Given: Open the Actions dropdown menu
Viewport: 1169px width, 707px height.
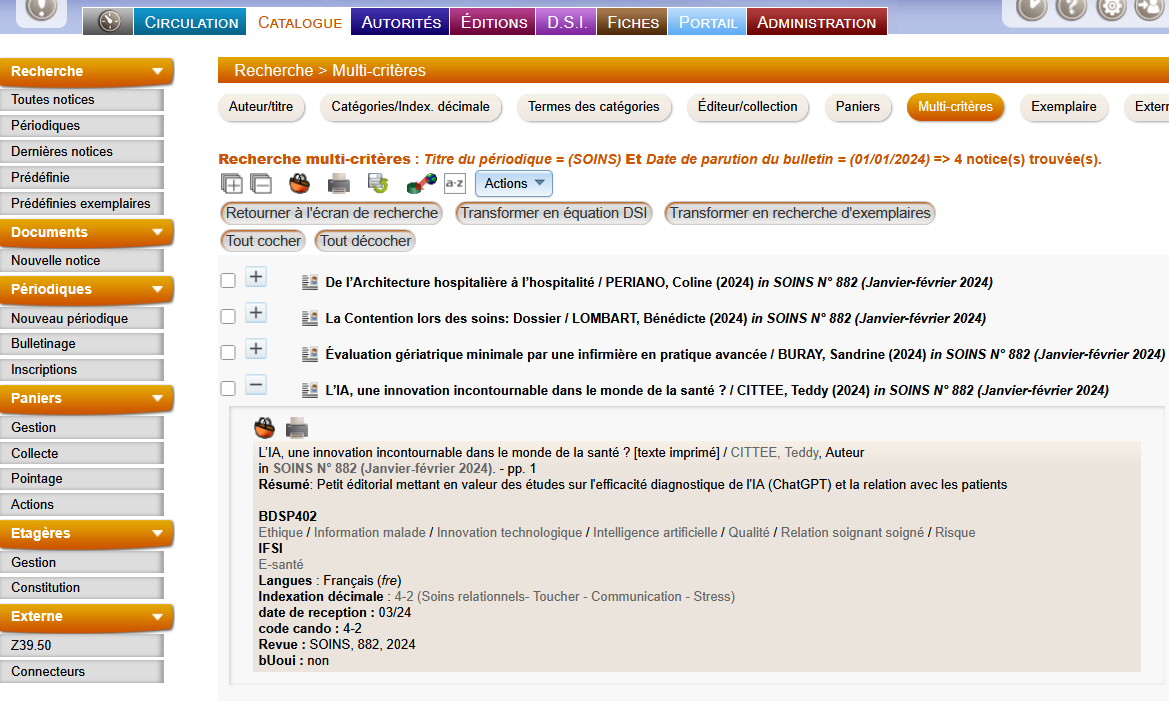Looking at the screenshot, I should click(514, 184).
